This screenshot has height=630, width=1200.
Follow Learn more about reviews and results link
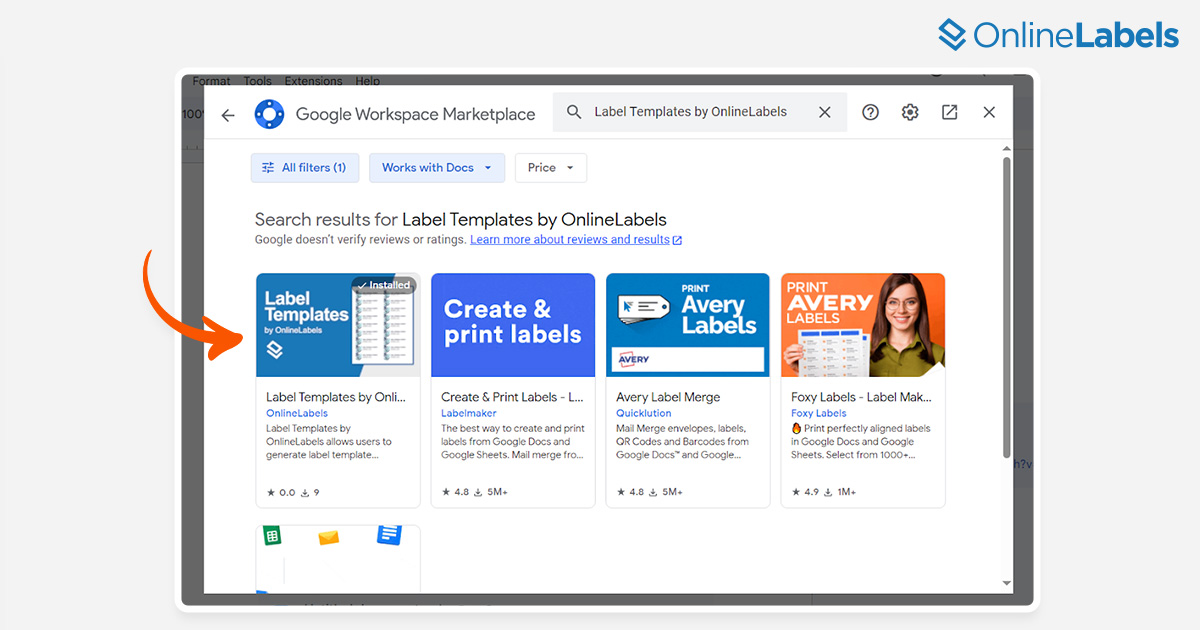click(576, 240)
